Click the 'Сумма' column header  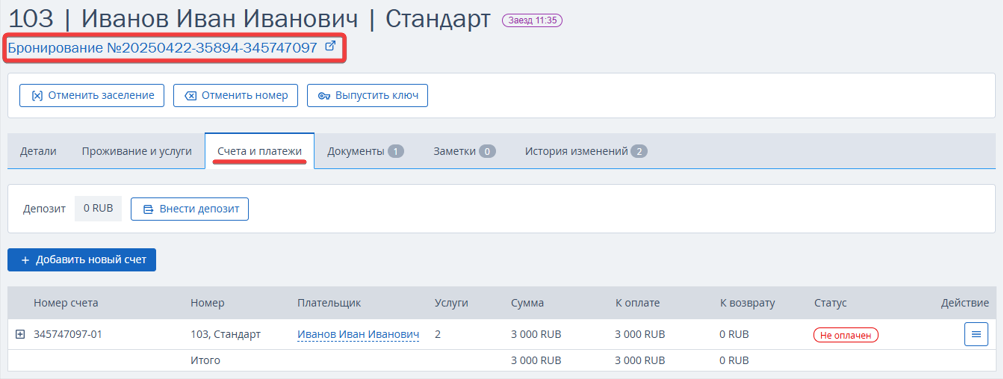528,303
